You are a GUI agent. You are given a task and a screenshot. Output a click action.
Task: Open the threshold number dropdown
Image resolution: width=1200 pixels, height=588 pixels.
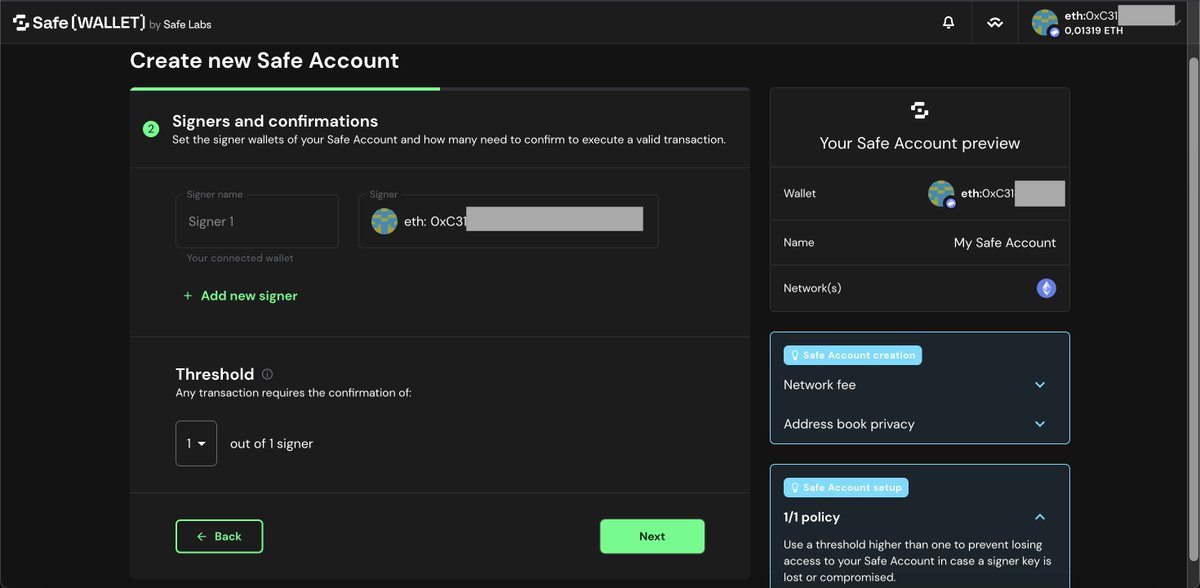196,443
